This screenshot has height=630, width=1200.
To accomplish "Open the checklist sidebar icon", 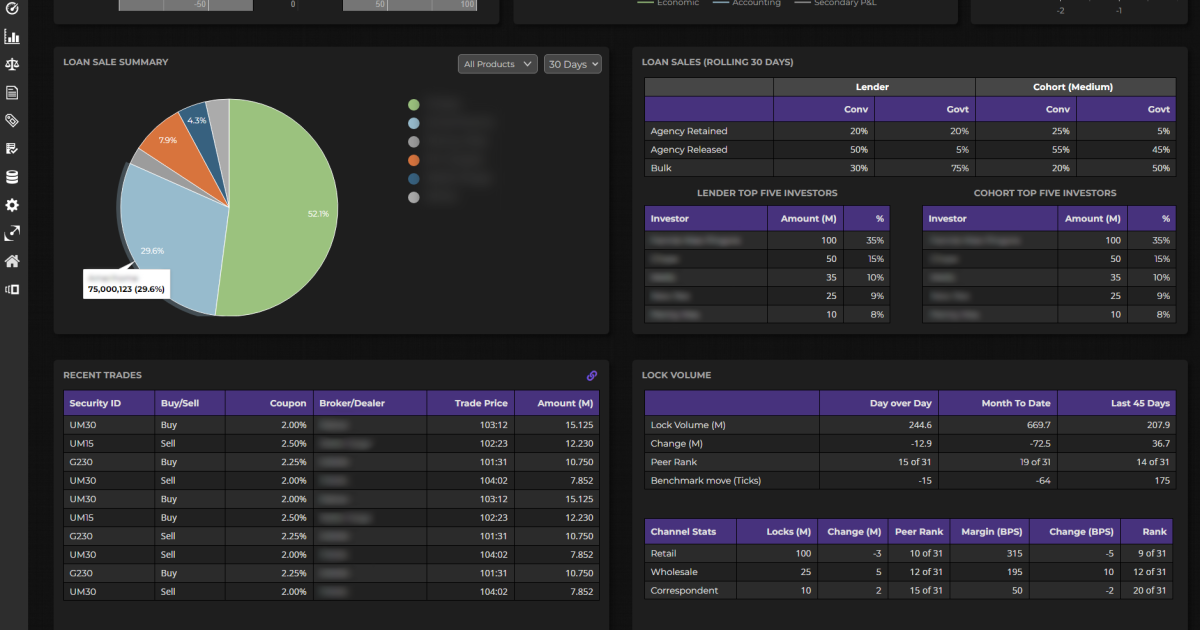I will (12, 149).
